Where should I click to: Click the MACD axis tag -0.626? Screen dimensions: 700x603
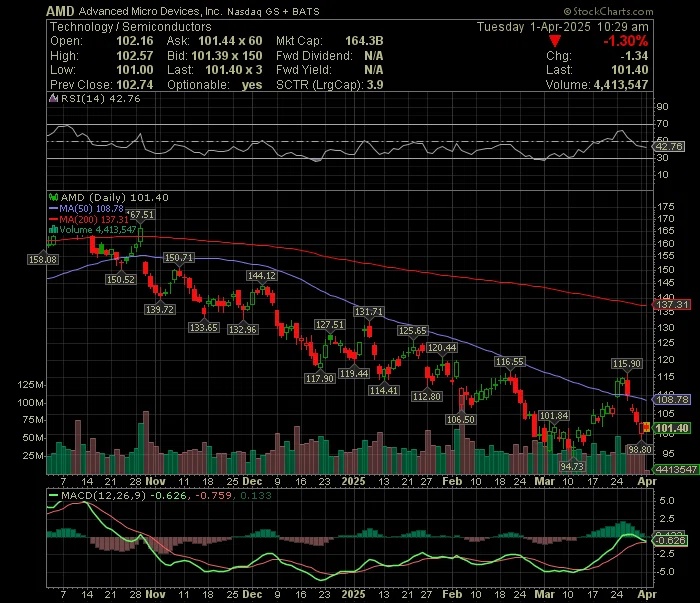[669, 541]
